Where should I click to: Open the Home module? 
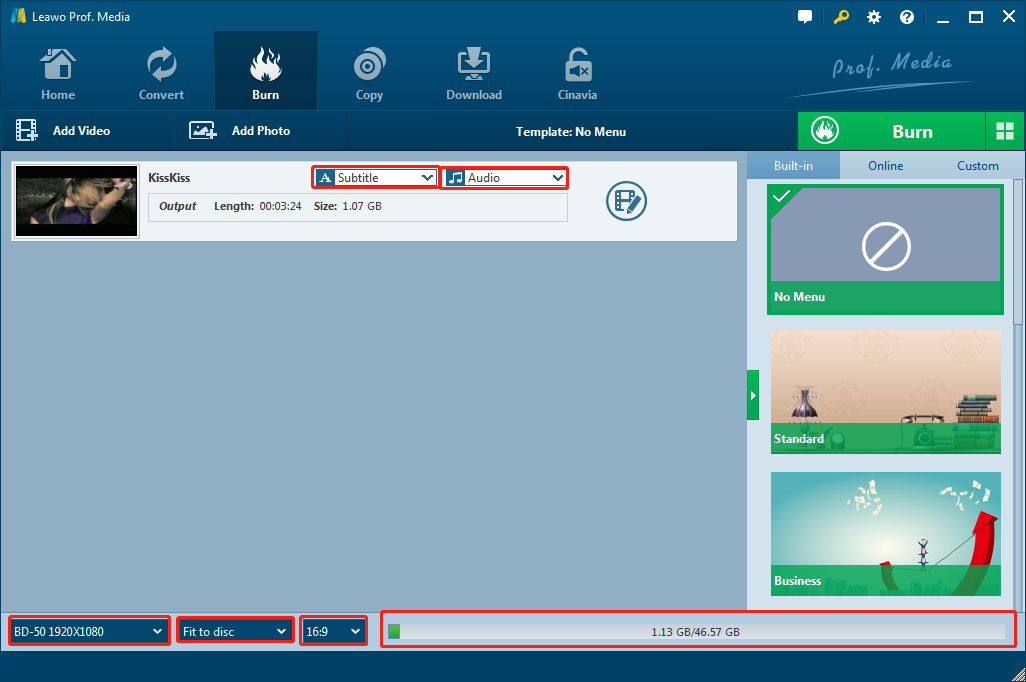pos(58,74)
